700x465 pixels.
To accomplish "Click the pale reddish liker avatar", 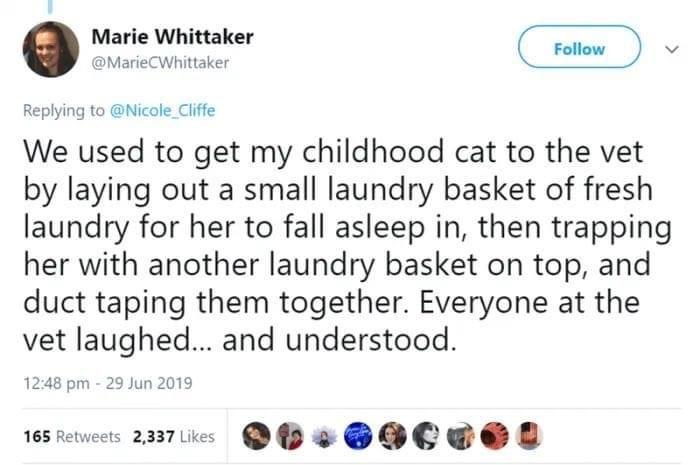I will pos(528,436).
